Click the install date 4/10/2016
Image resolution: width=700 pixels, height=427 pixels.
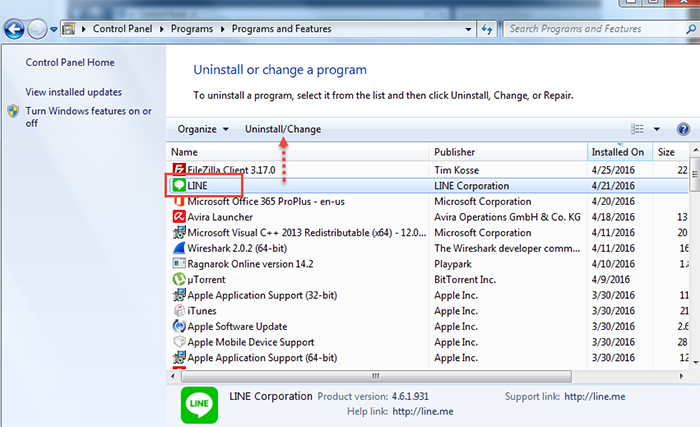613,264
